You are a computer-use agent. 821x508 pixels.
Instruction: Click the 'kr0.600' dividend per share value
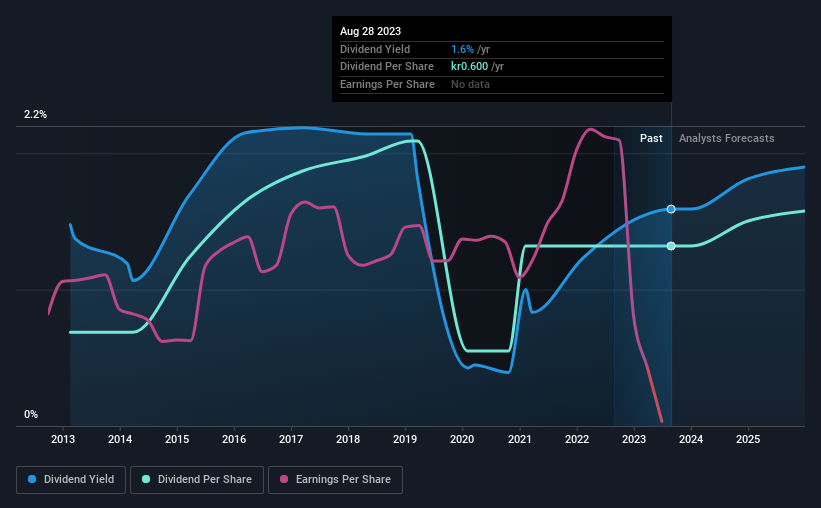tap(470, 67)
